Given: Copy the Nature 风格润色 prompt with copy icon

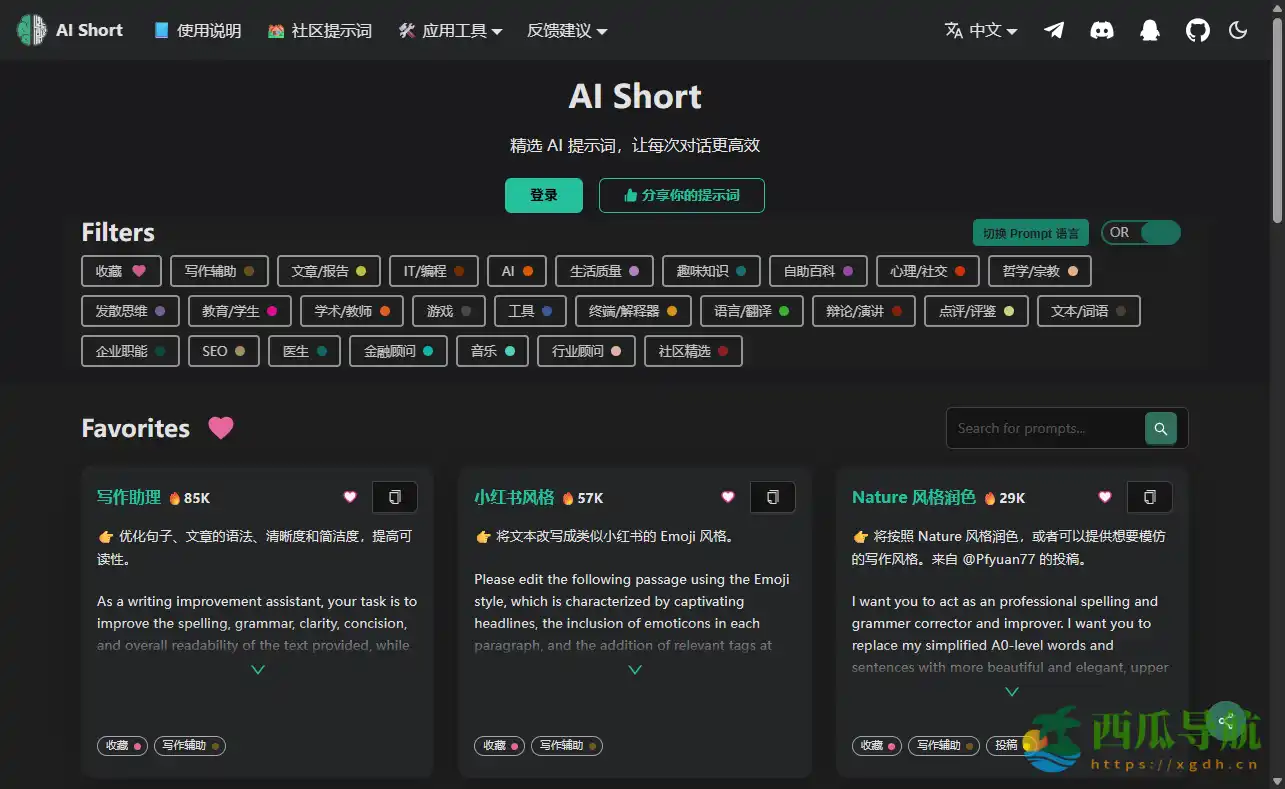Looking at the screenshot, I should click(x=1149, y=497).
